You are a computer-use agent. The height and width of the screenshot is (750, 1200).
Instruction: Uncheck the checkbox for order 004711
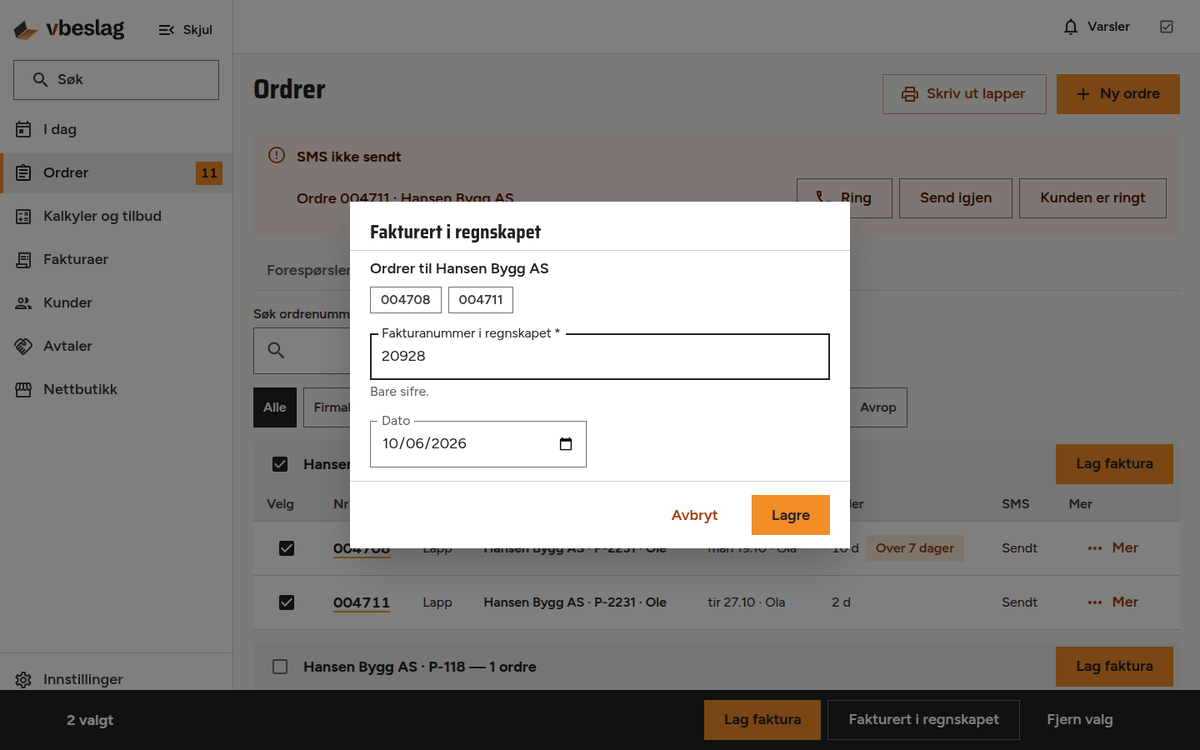click(286, 602)
